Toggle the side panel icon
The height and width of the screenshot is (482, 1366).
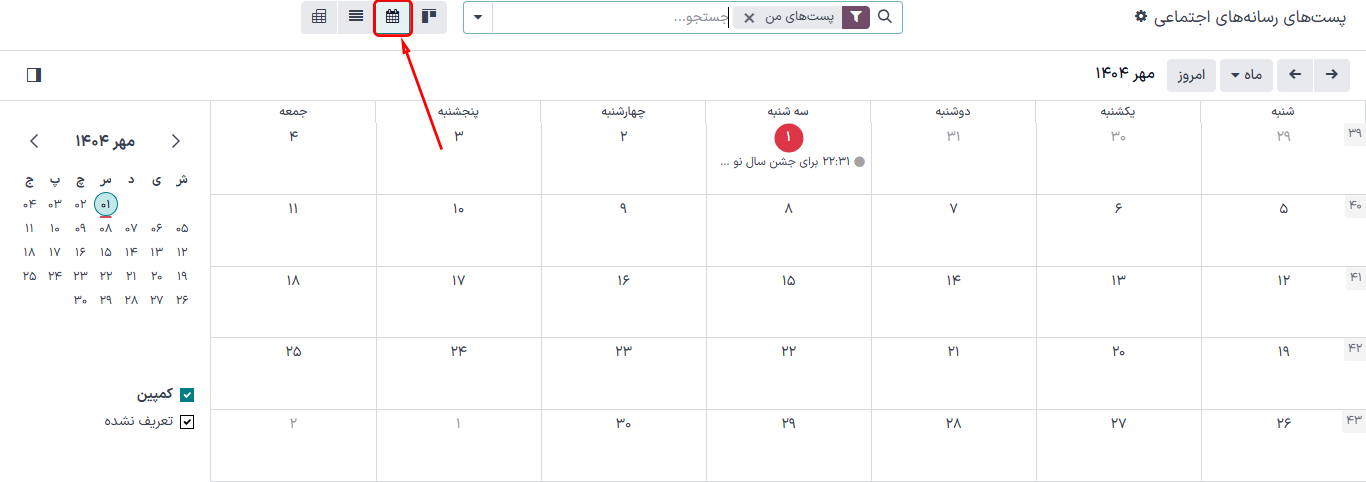34,75
